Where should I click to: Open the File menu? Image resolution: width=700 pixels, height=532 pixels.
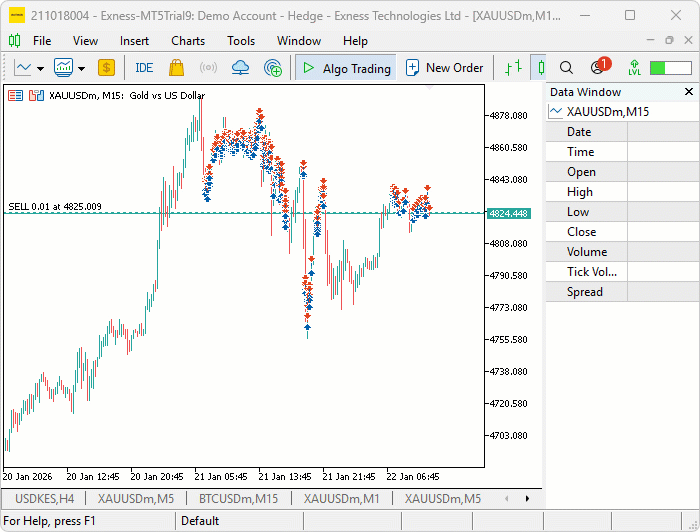[x=42, y=41]
